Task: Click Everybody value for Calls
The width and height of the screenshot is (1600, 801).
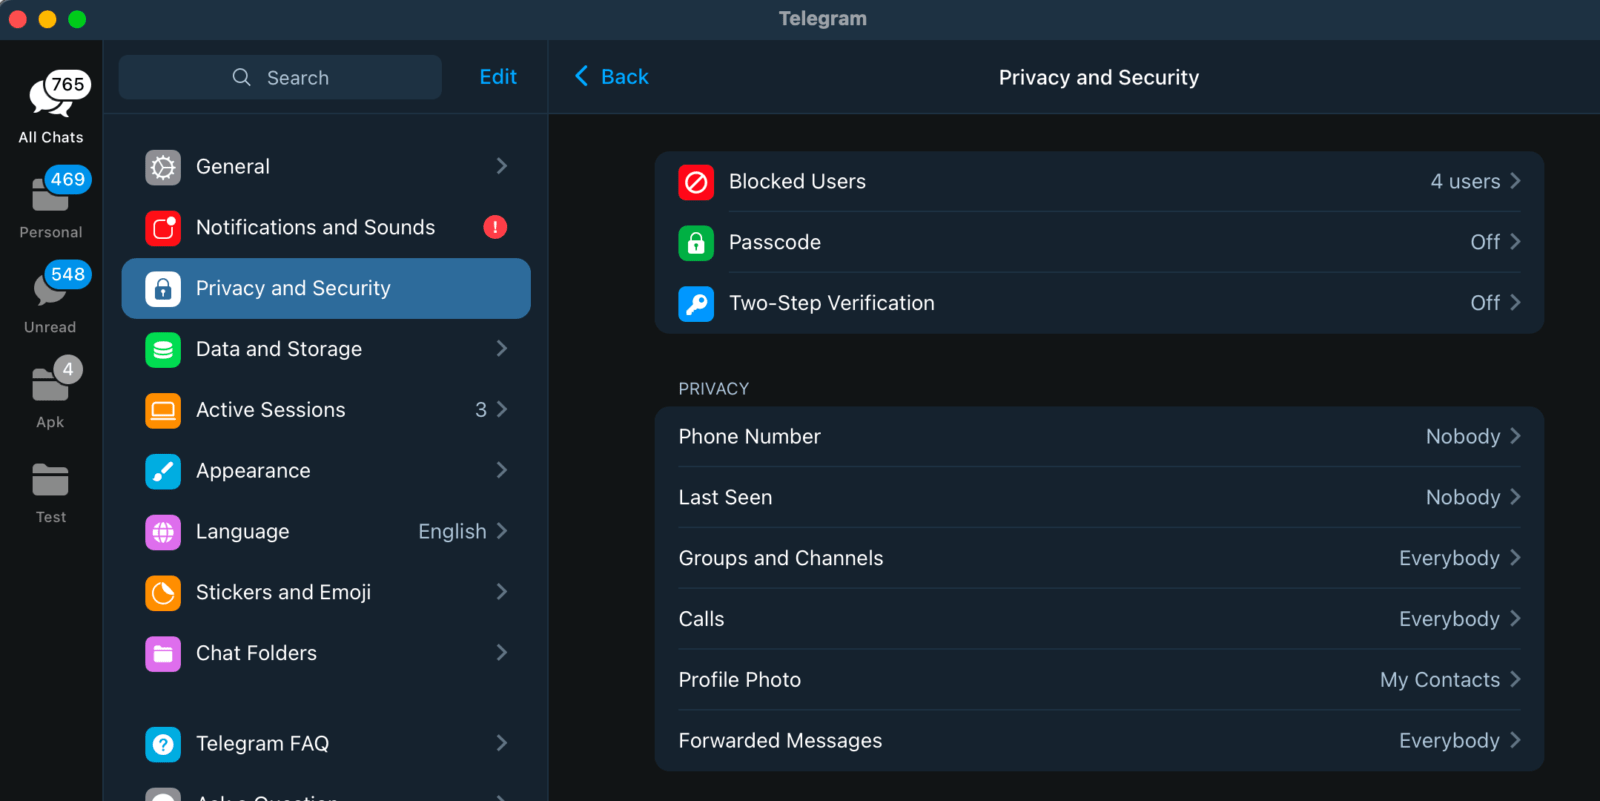Action: point(1449,620)
